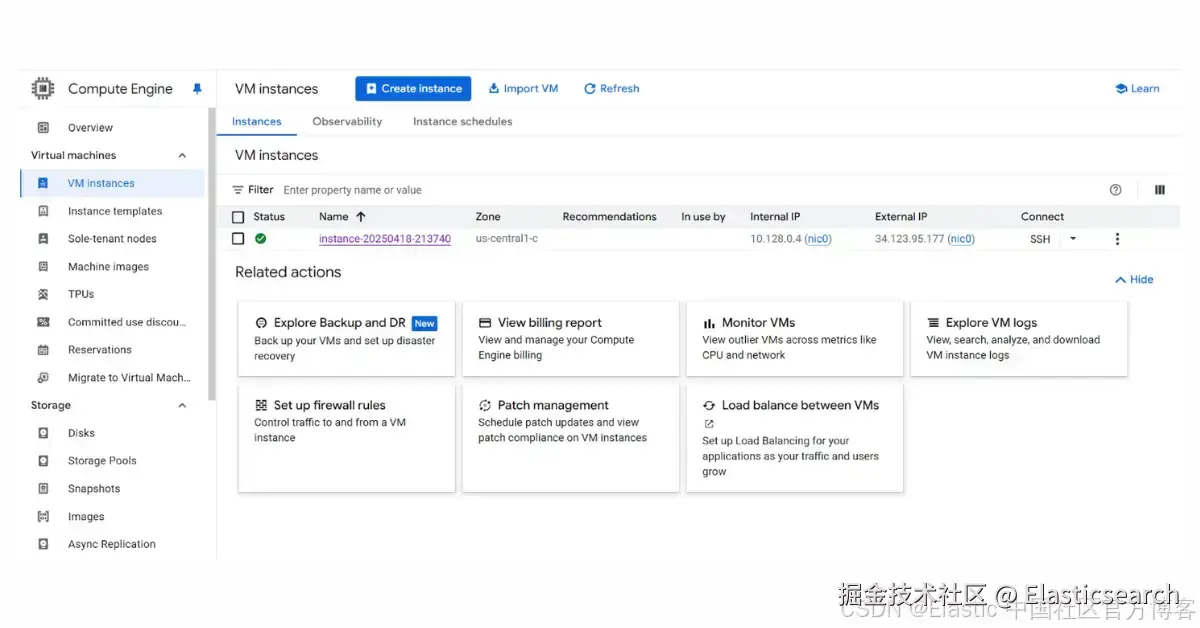
Task: Click the Disks sidebar icon
Action: pos(43,433)
